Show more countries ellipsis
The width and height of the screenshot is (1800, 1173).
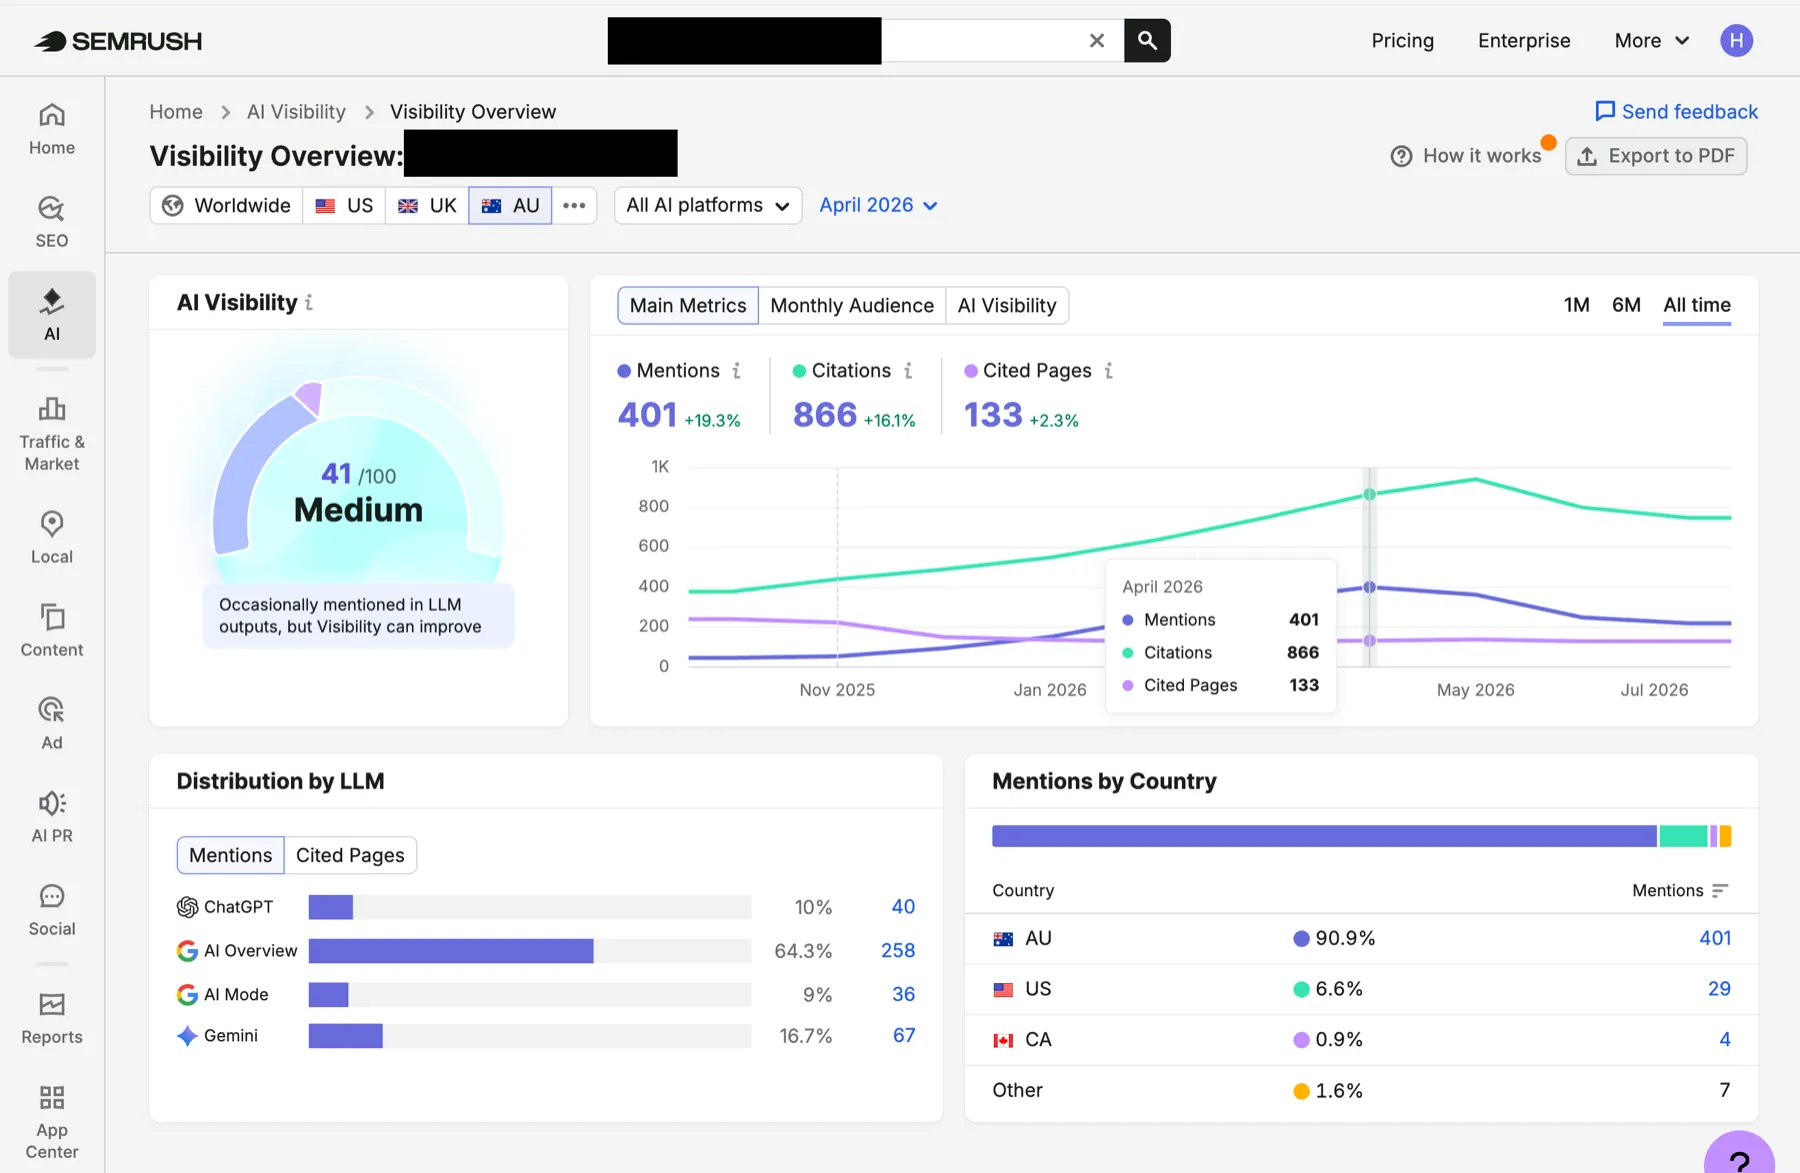[x=574, y=205]
